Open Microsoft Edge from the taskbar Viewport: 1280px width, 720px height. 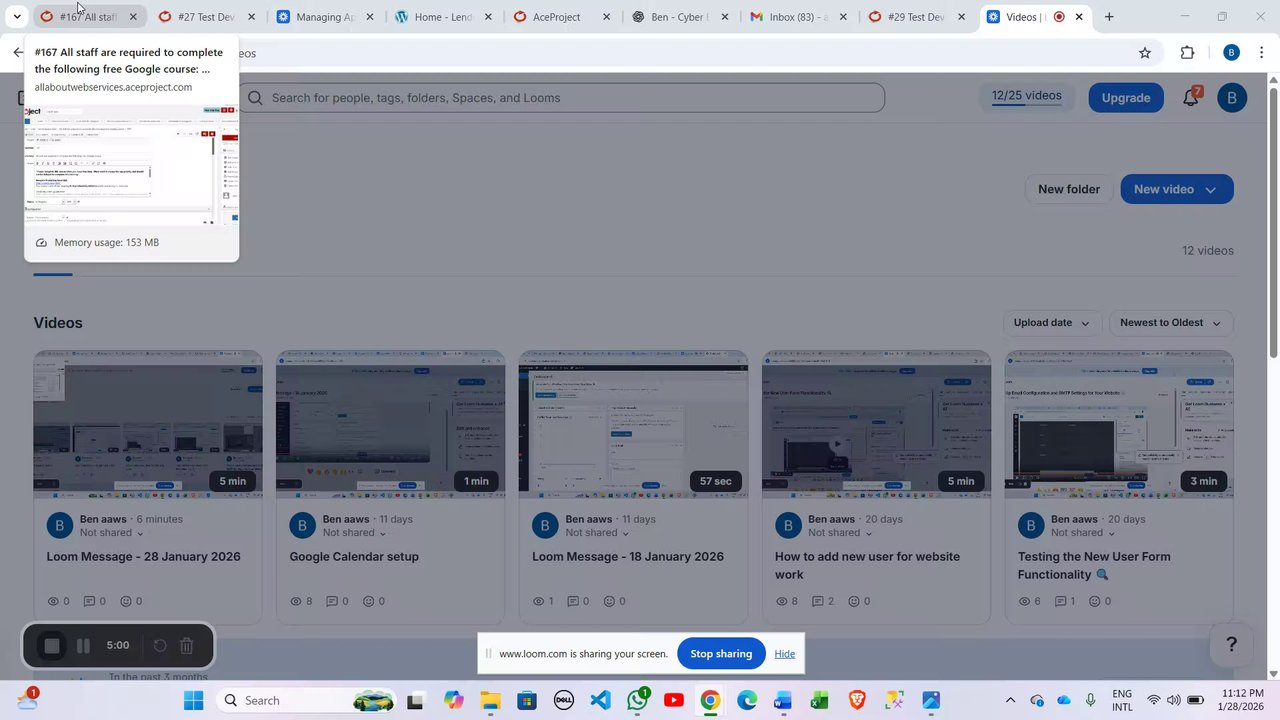pos(747,700)
